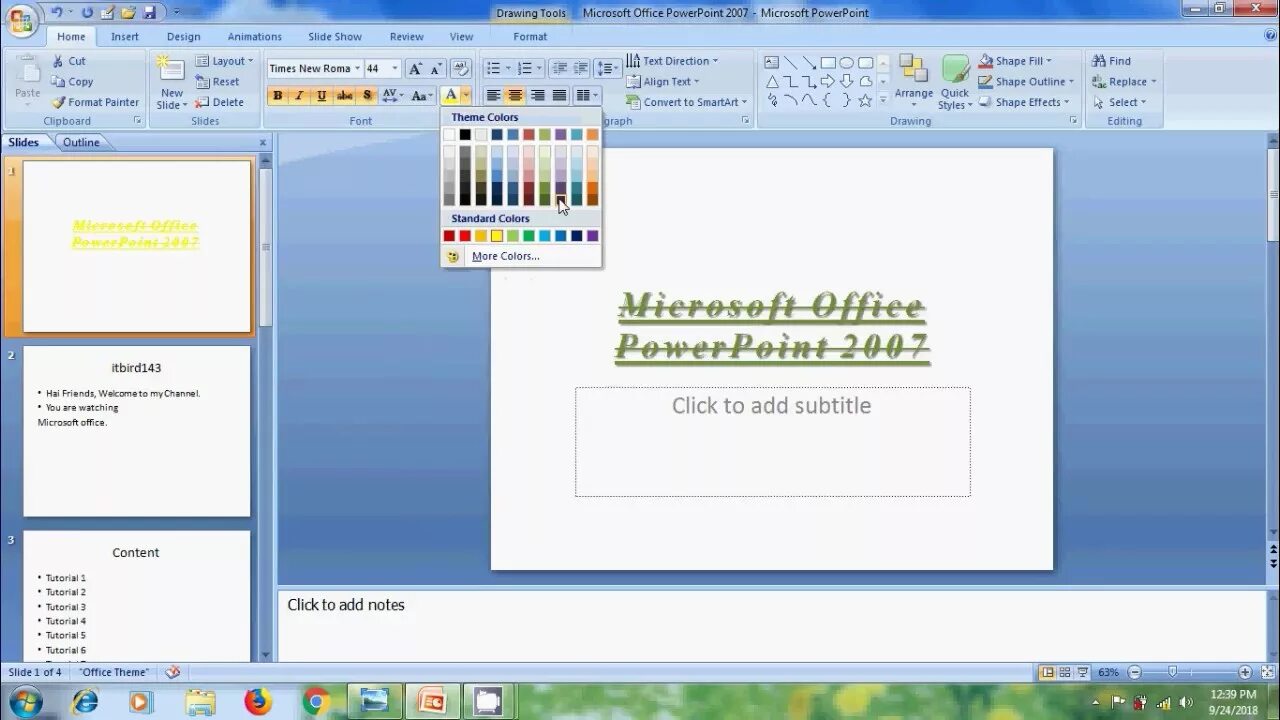The image size is (1280, 720).
Task: Click the Reset slide button
Action: coord(217,82)
